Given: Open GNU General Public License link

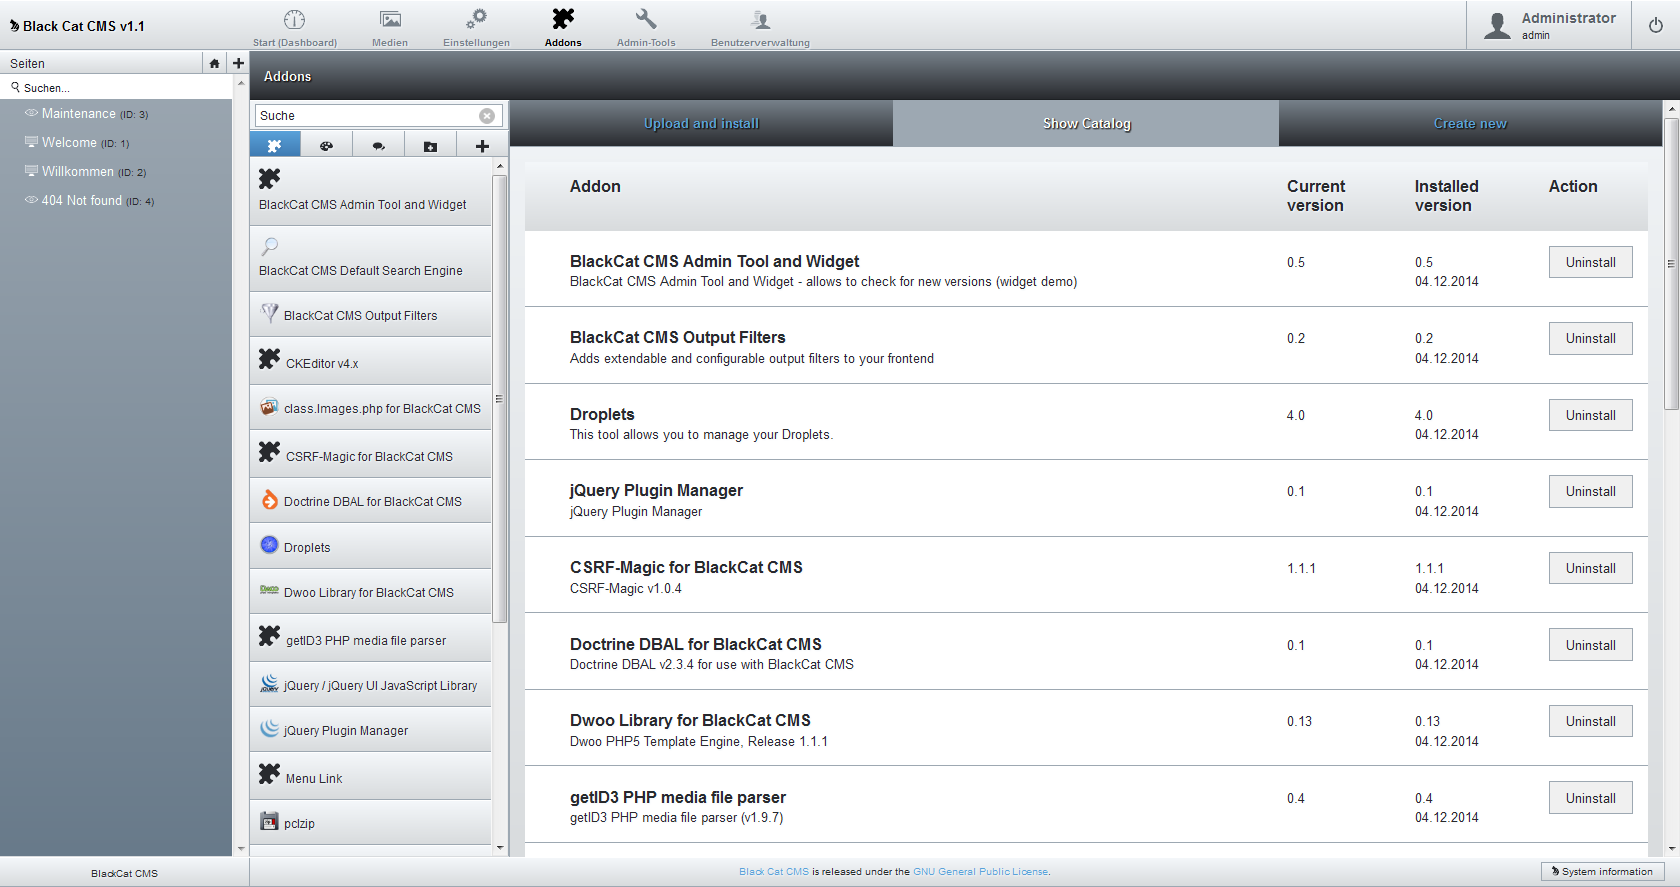Looking at the screenshot, I should 981,872.
